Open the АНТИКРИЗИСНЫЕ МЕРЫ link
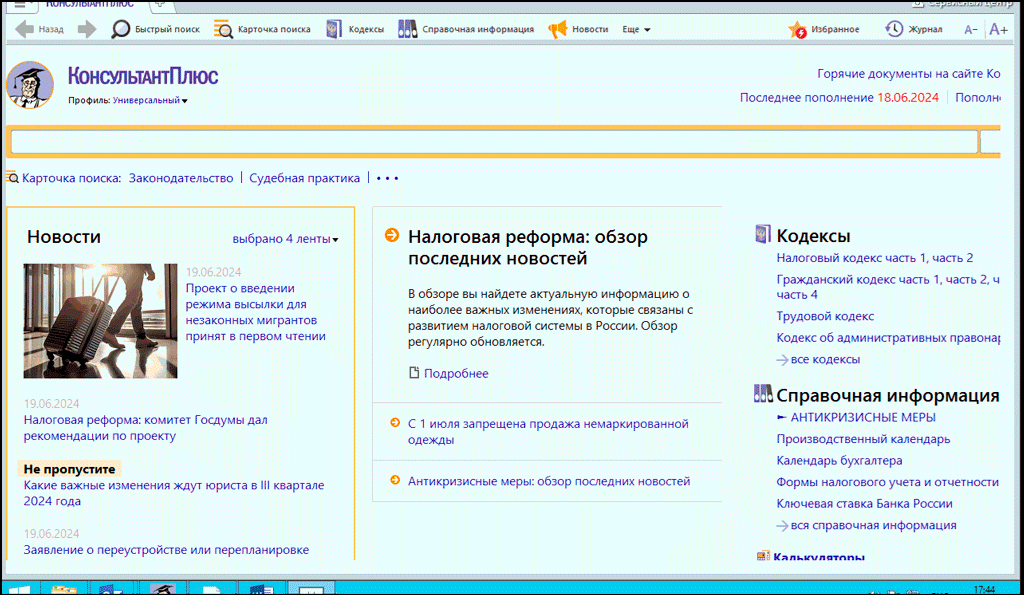 (863, 417)
